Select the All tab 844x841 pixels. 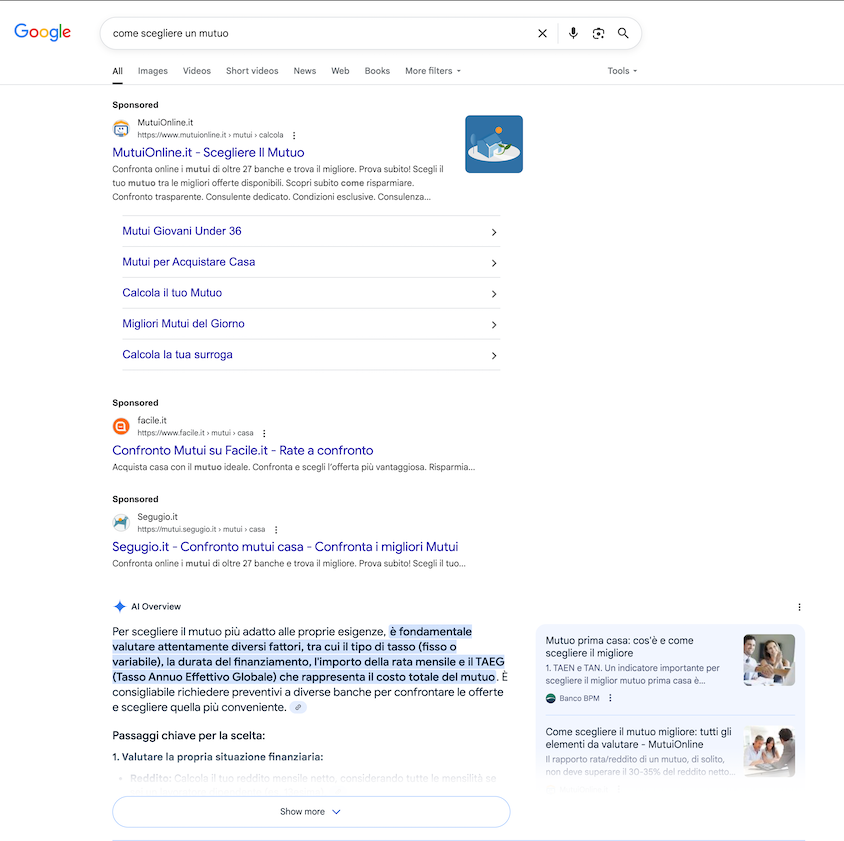coord(117,71)
